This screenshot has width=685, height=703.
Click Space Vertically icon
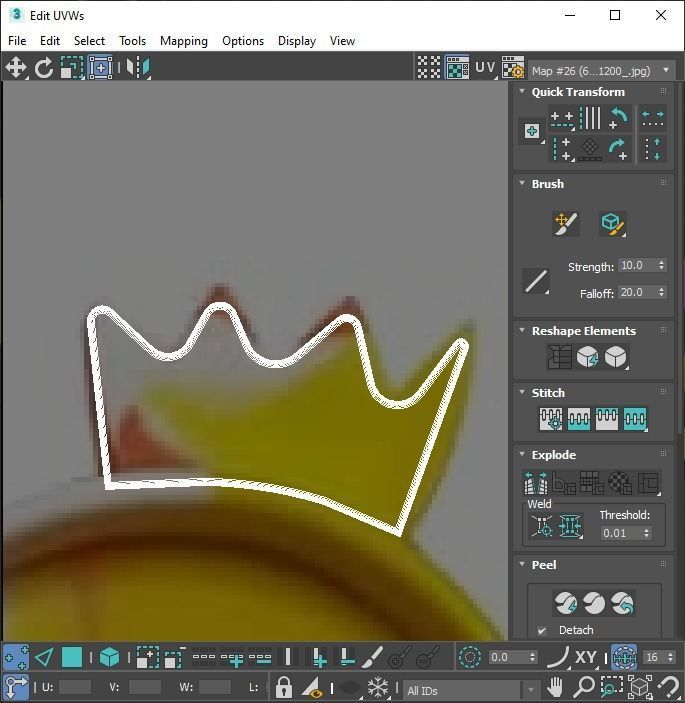pos(653,150)
